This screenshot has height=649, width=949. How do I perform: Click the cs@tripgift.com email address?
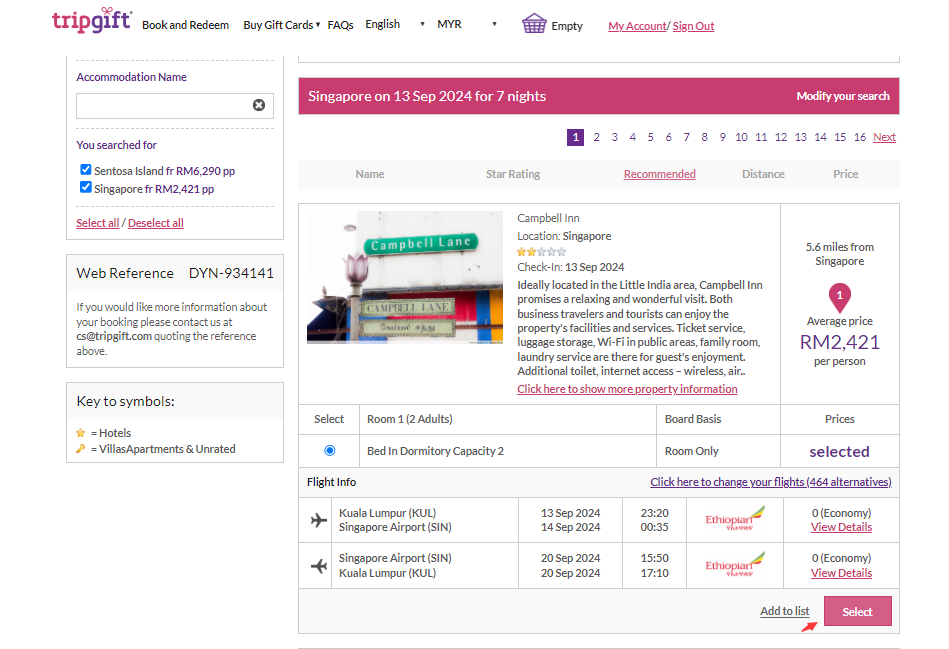click(x=114, y=336)
